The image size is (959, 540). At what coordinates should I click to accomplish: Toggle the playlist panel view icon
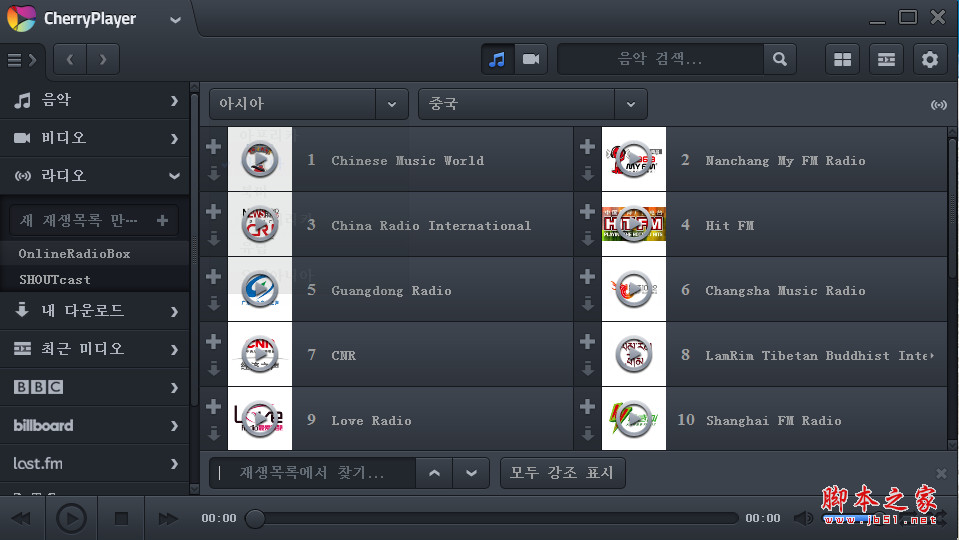886,59
